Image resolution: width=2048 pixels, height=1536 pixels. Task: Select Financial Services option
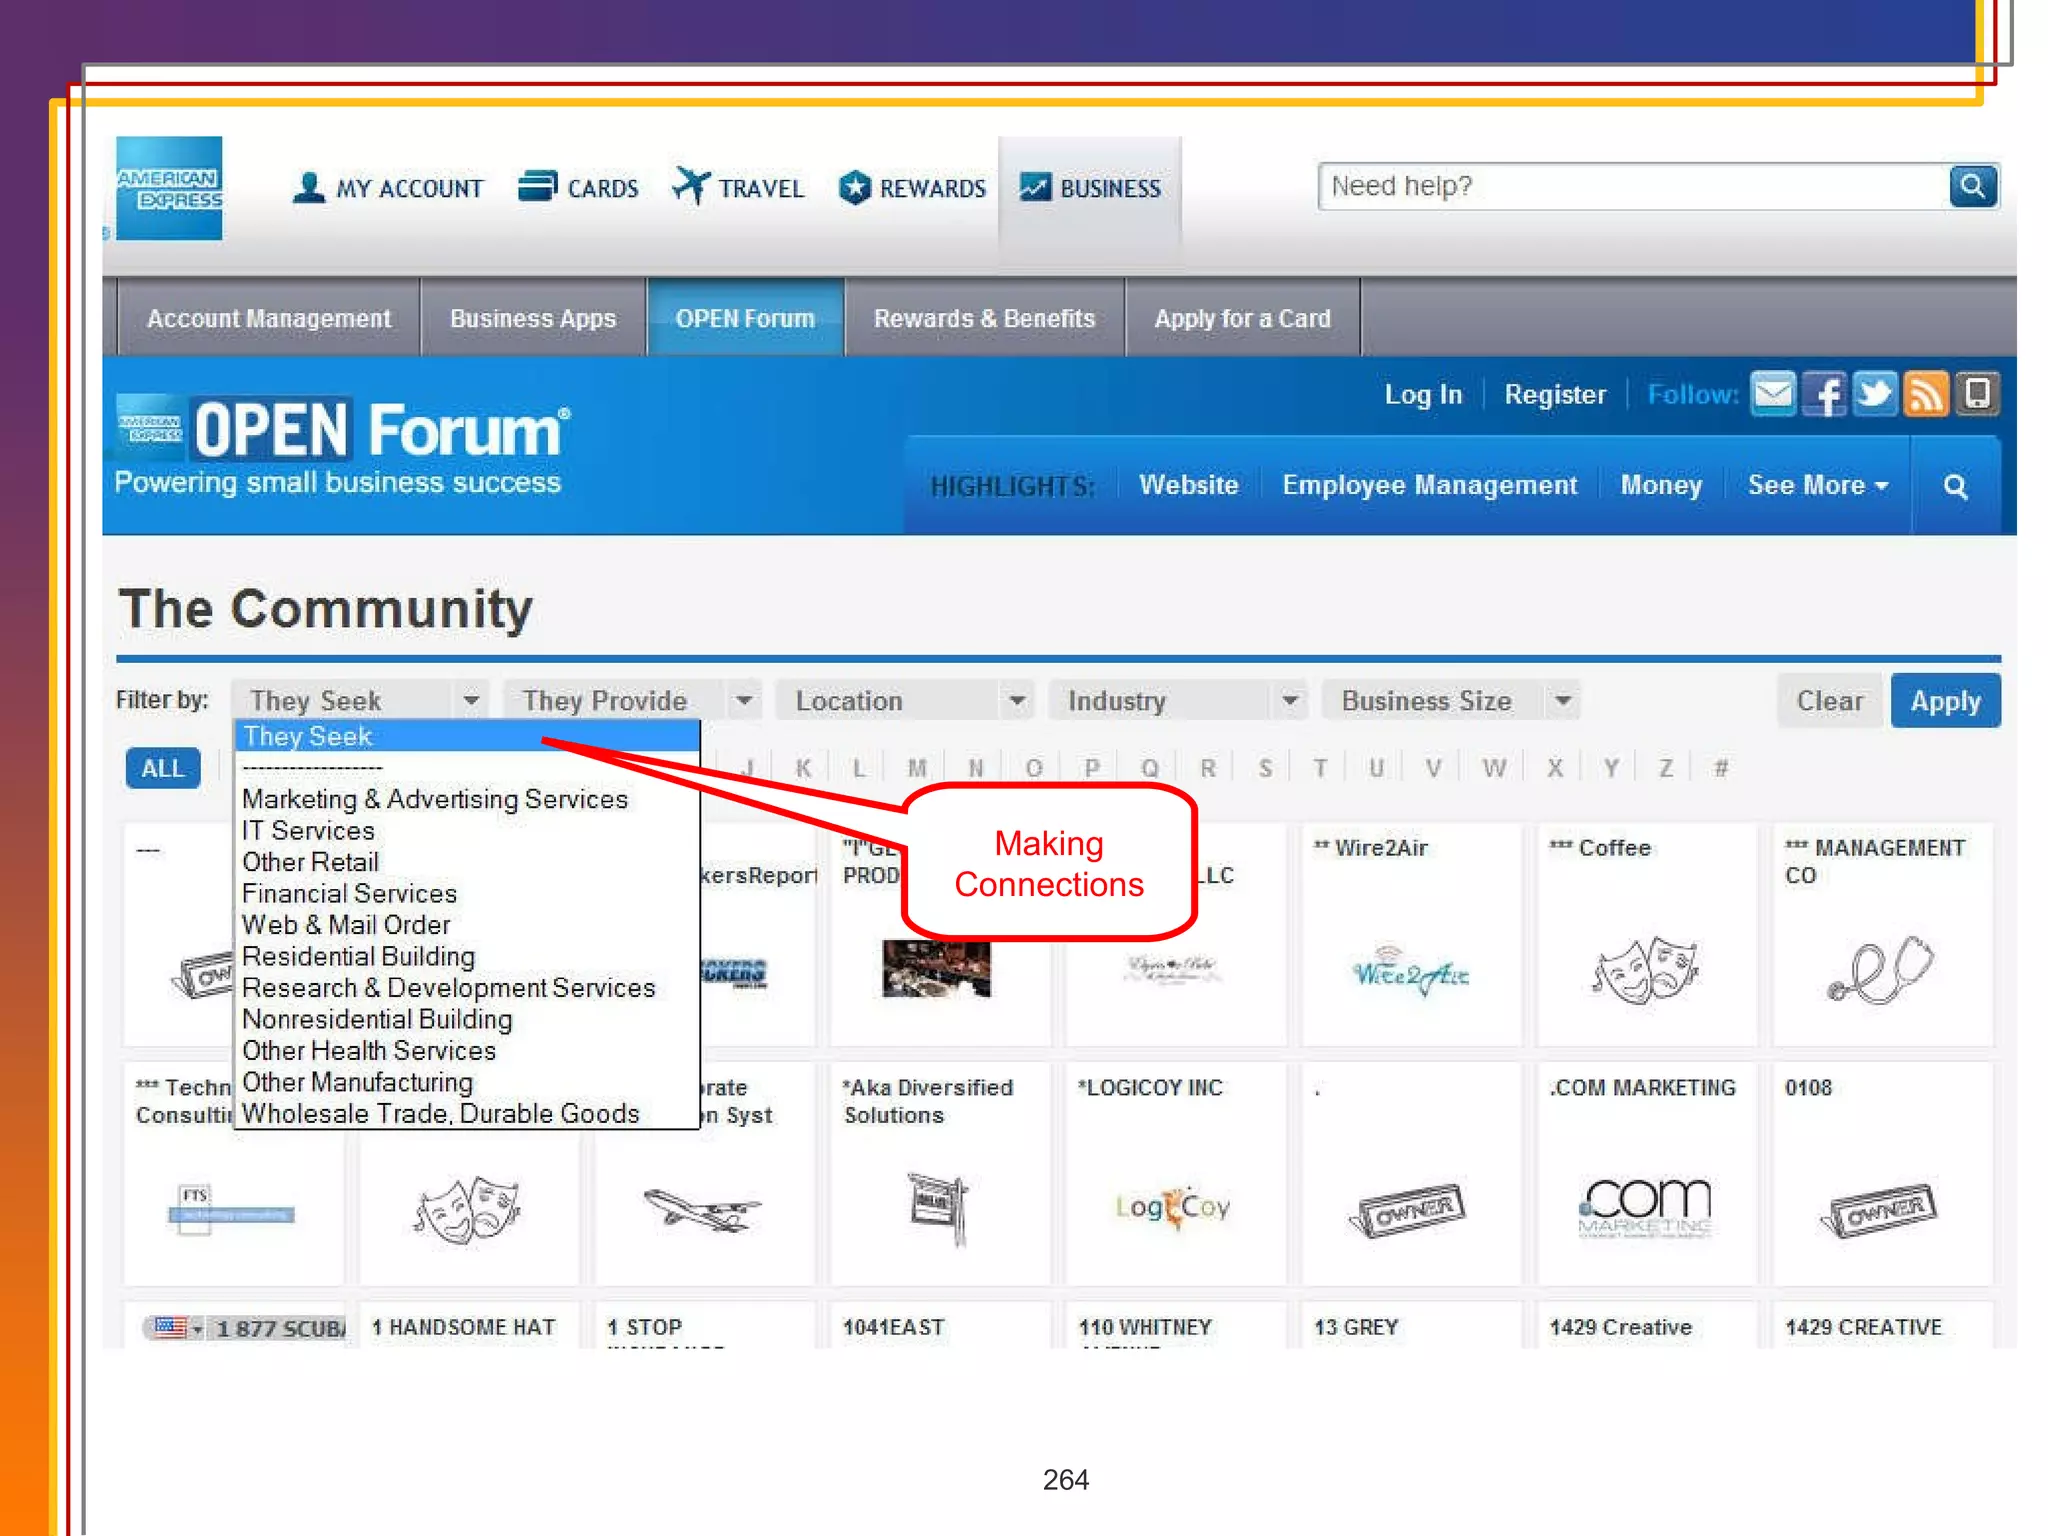click(x=349, y=894)
